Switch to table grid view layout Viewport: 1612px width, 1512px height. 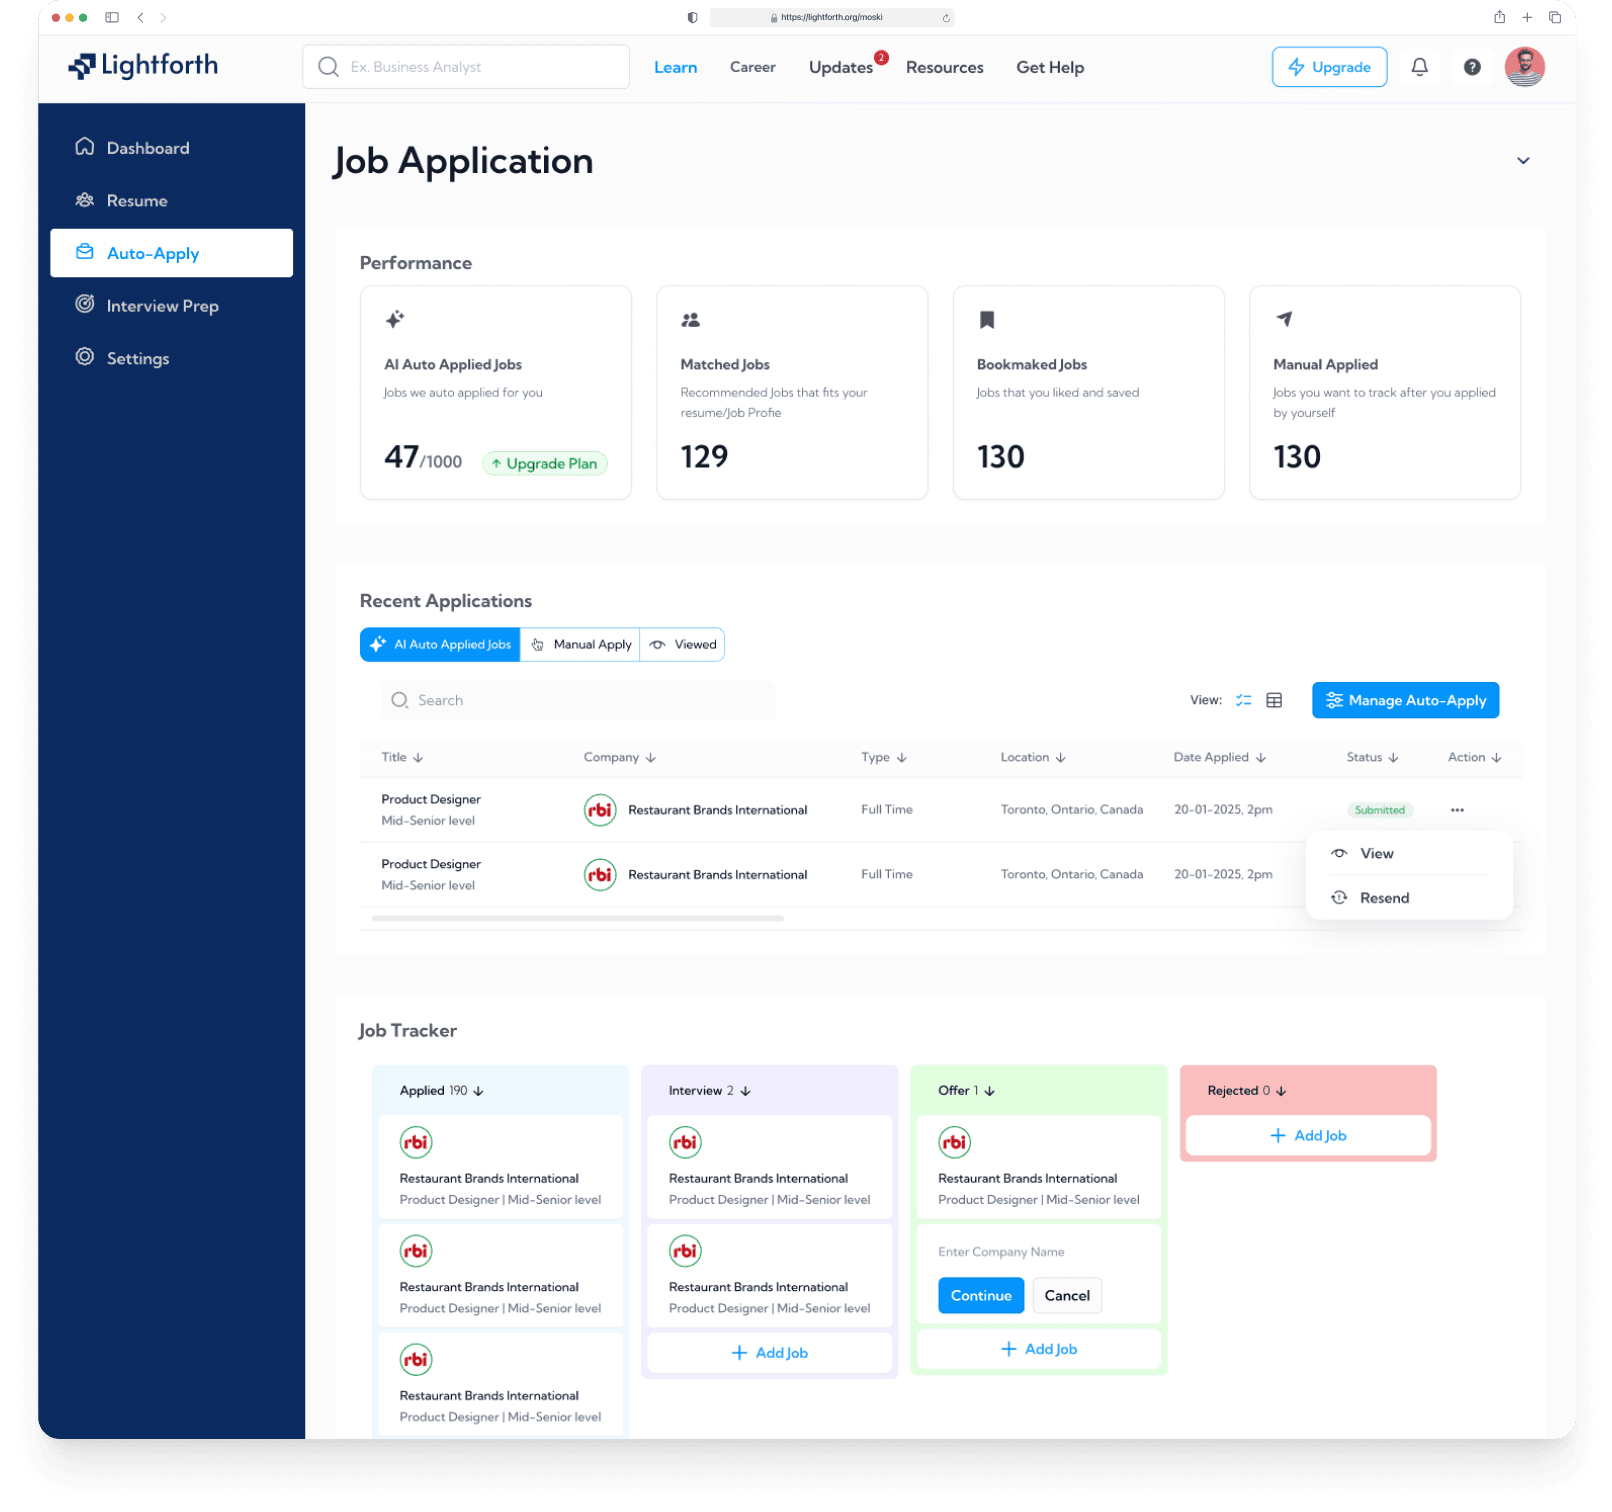(x=1274, y=700)
